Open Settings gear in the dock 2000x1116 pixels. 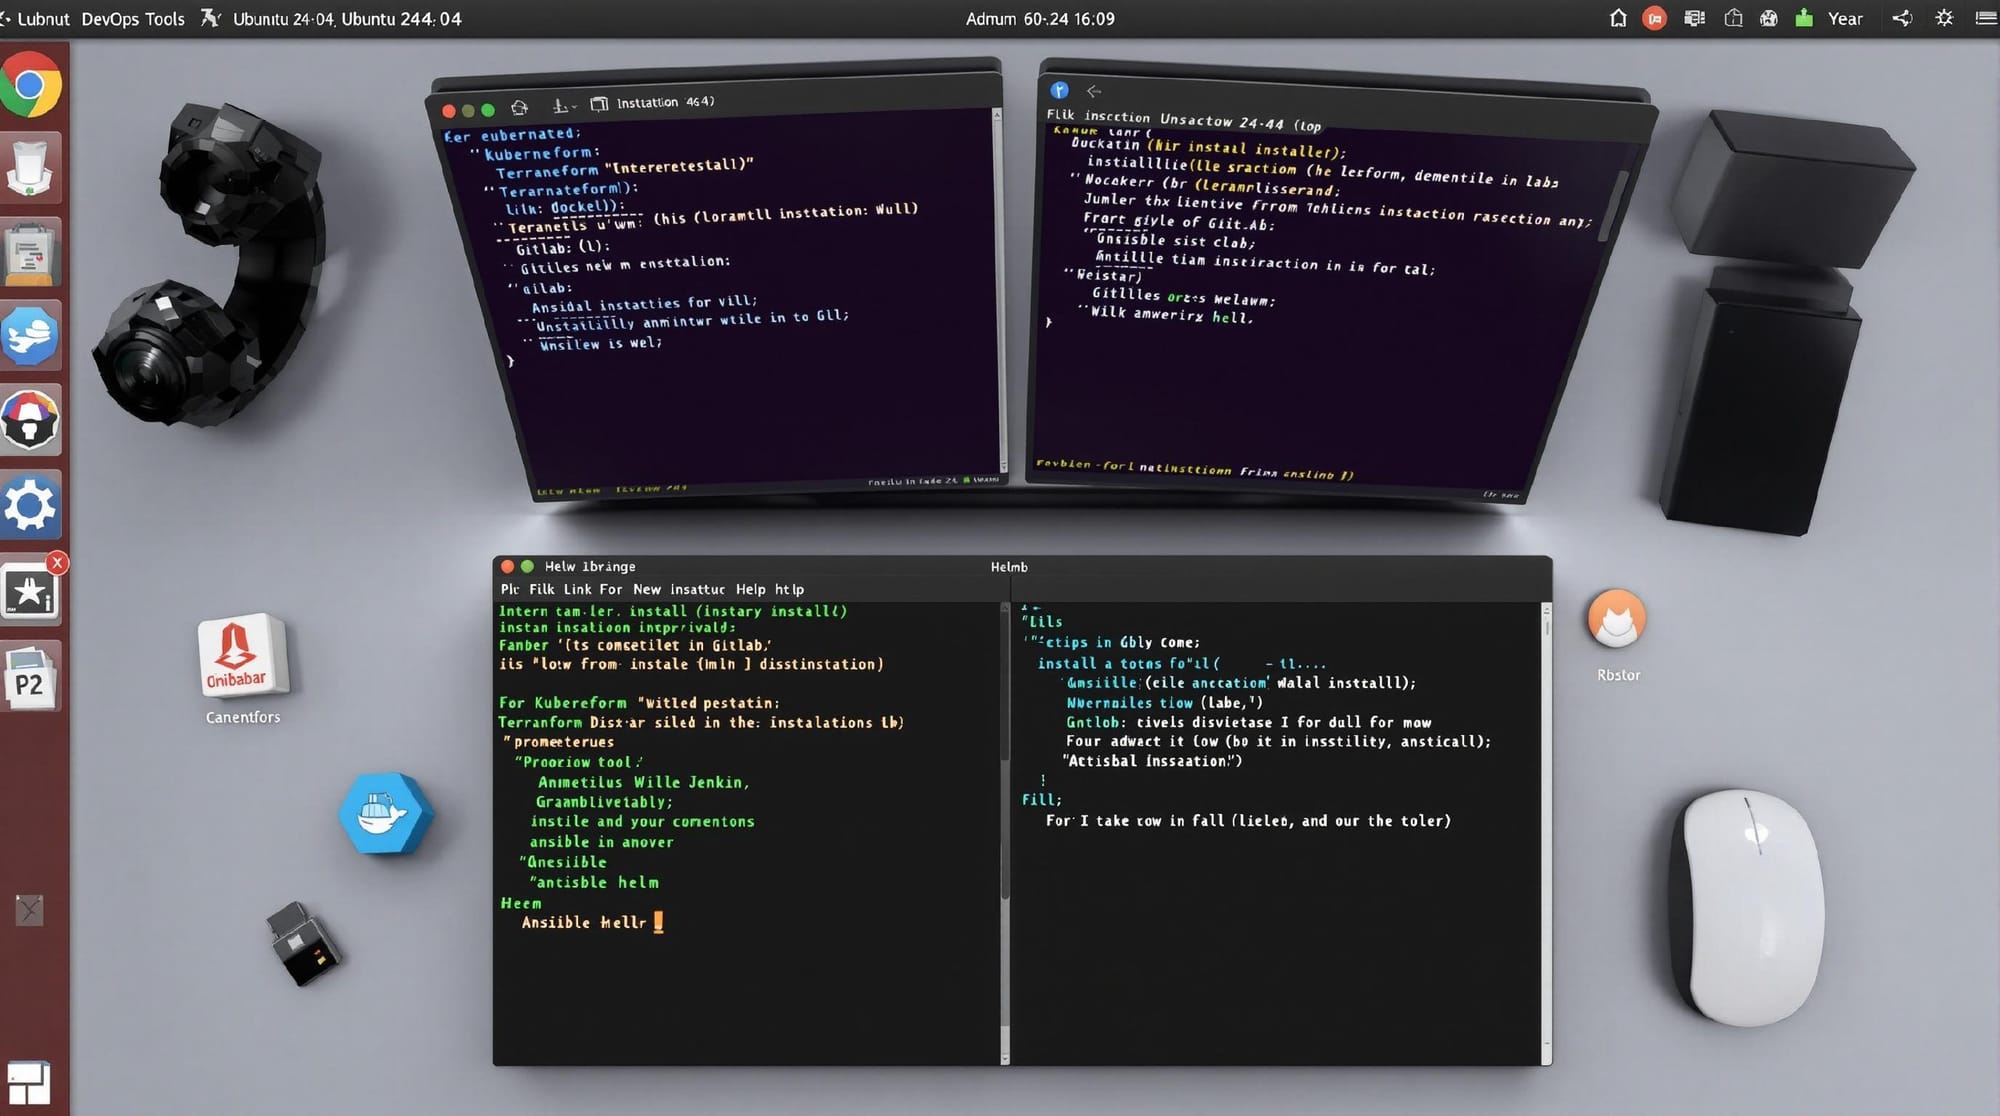point(30,505)
